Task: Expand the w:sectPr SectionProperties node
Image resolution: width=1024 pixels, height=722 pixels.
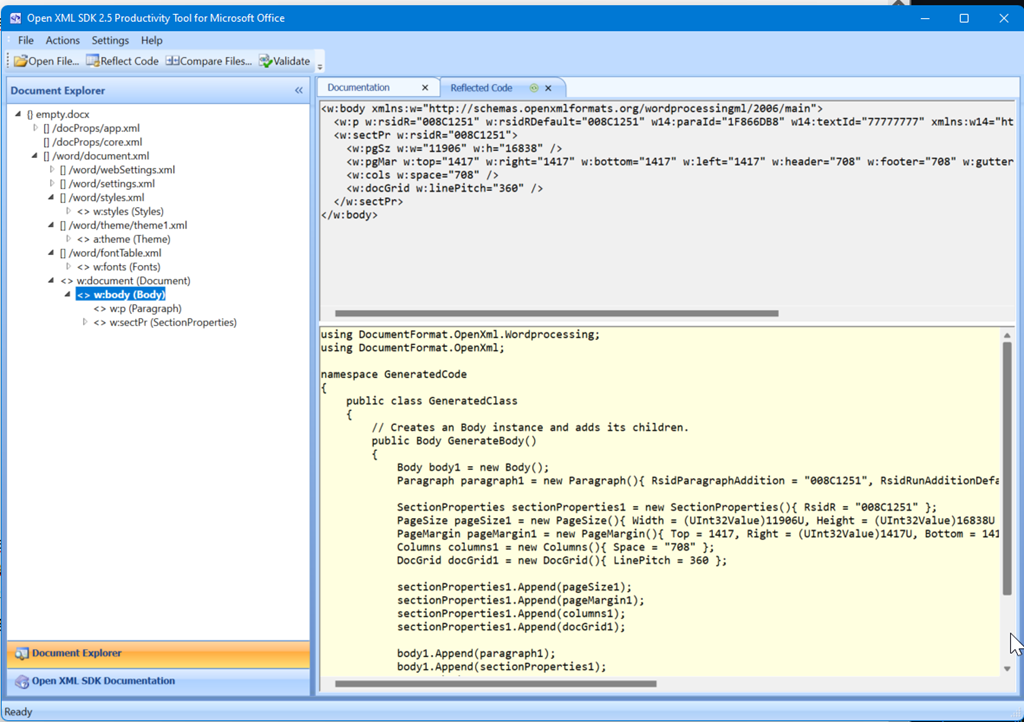Action: [85, 322]
